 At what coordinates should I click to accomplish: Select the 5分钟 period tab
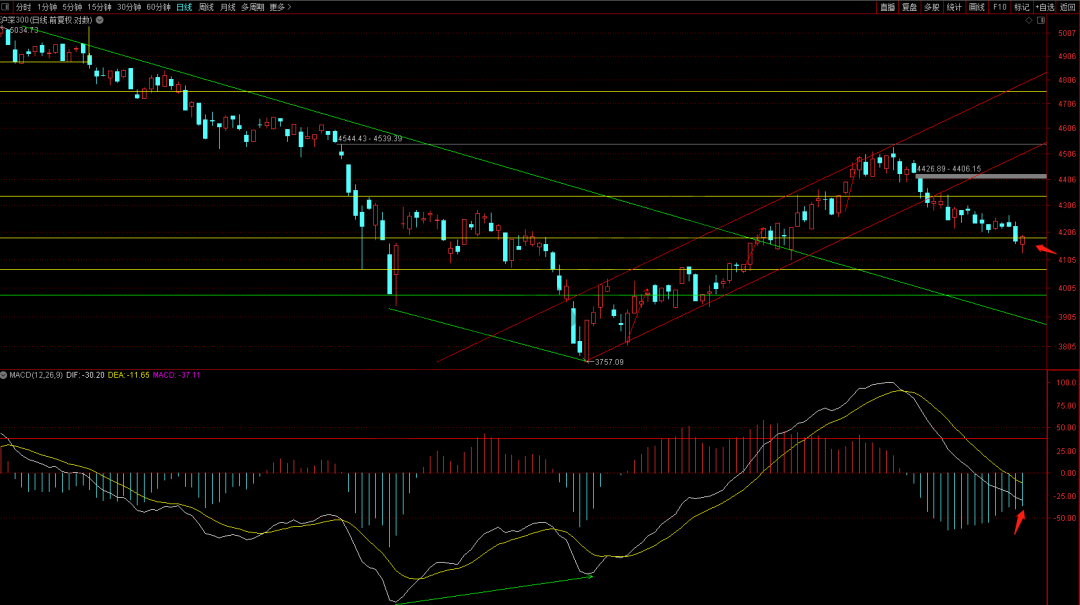point(72,7)
